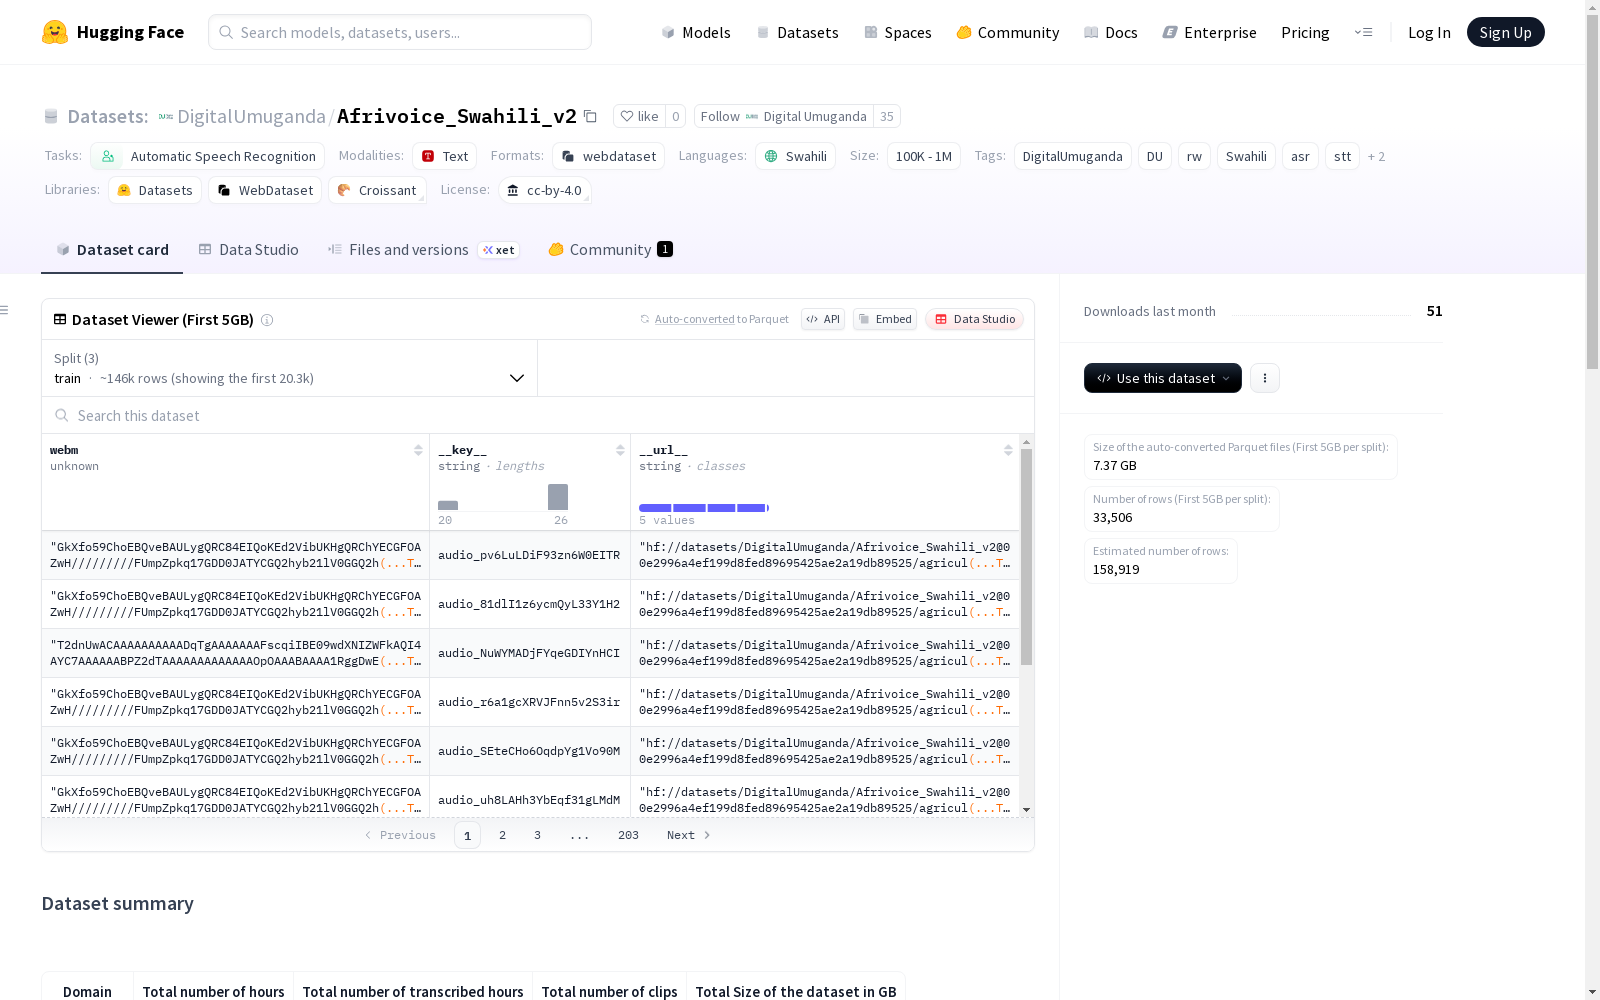Click the followers count 35
The height and width of the screenshot is (1000, 1600).
pyautogui.click(x=887, y=116)
